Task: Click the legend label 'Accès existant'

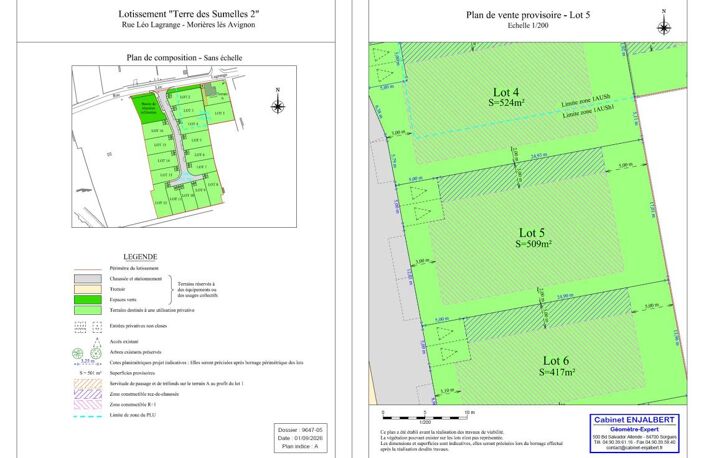Action: click(124, 342)
